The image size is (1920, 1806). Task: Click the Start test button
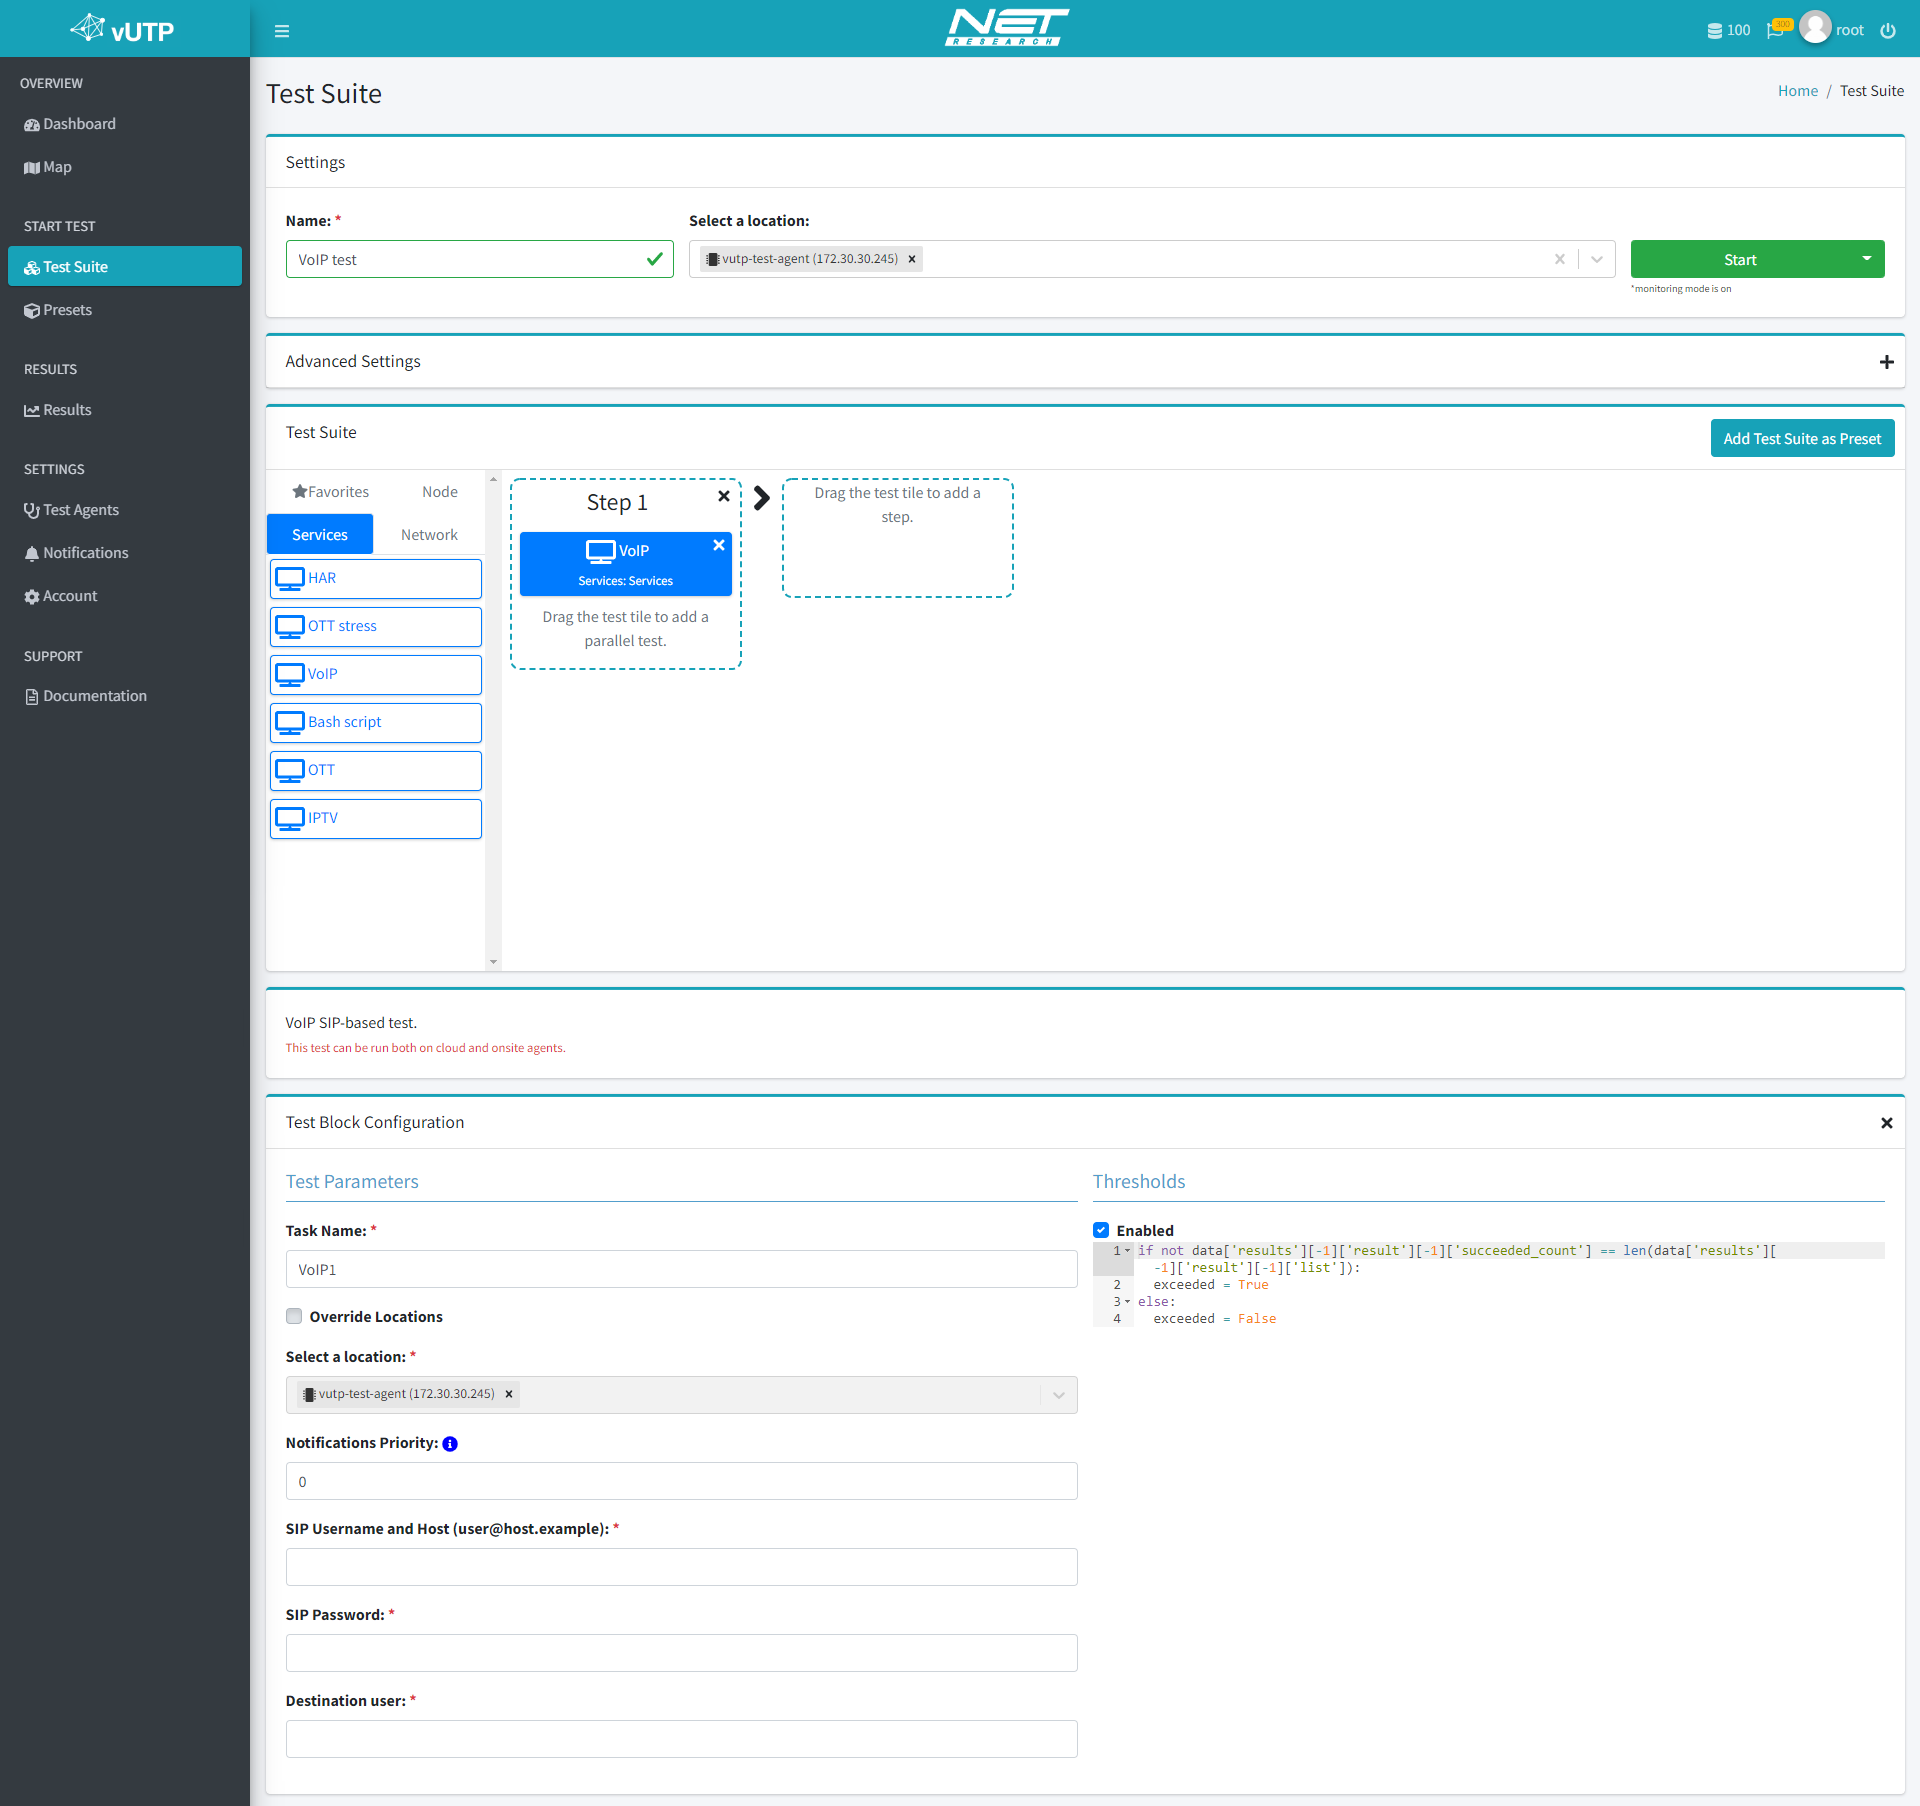[1738, 258]
